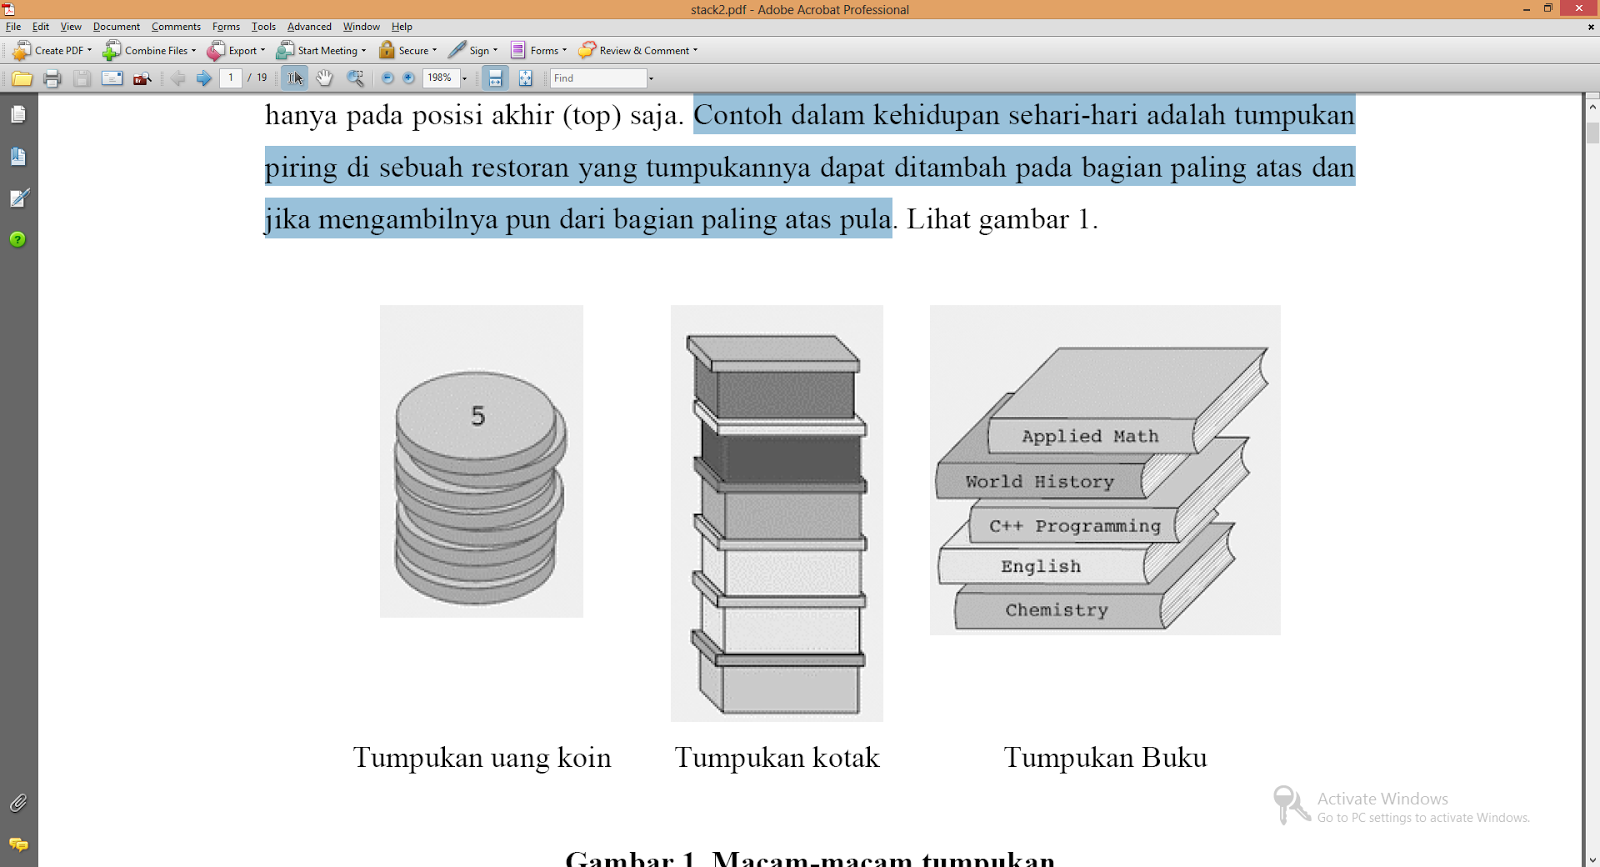Click the stacked books image
Image resolution: width=1600 pixels, height=867 pixels.
(x=1105, y=470)
